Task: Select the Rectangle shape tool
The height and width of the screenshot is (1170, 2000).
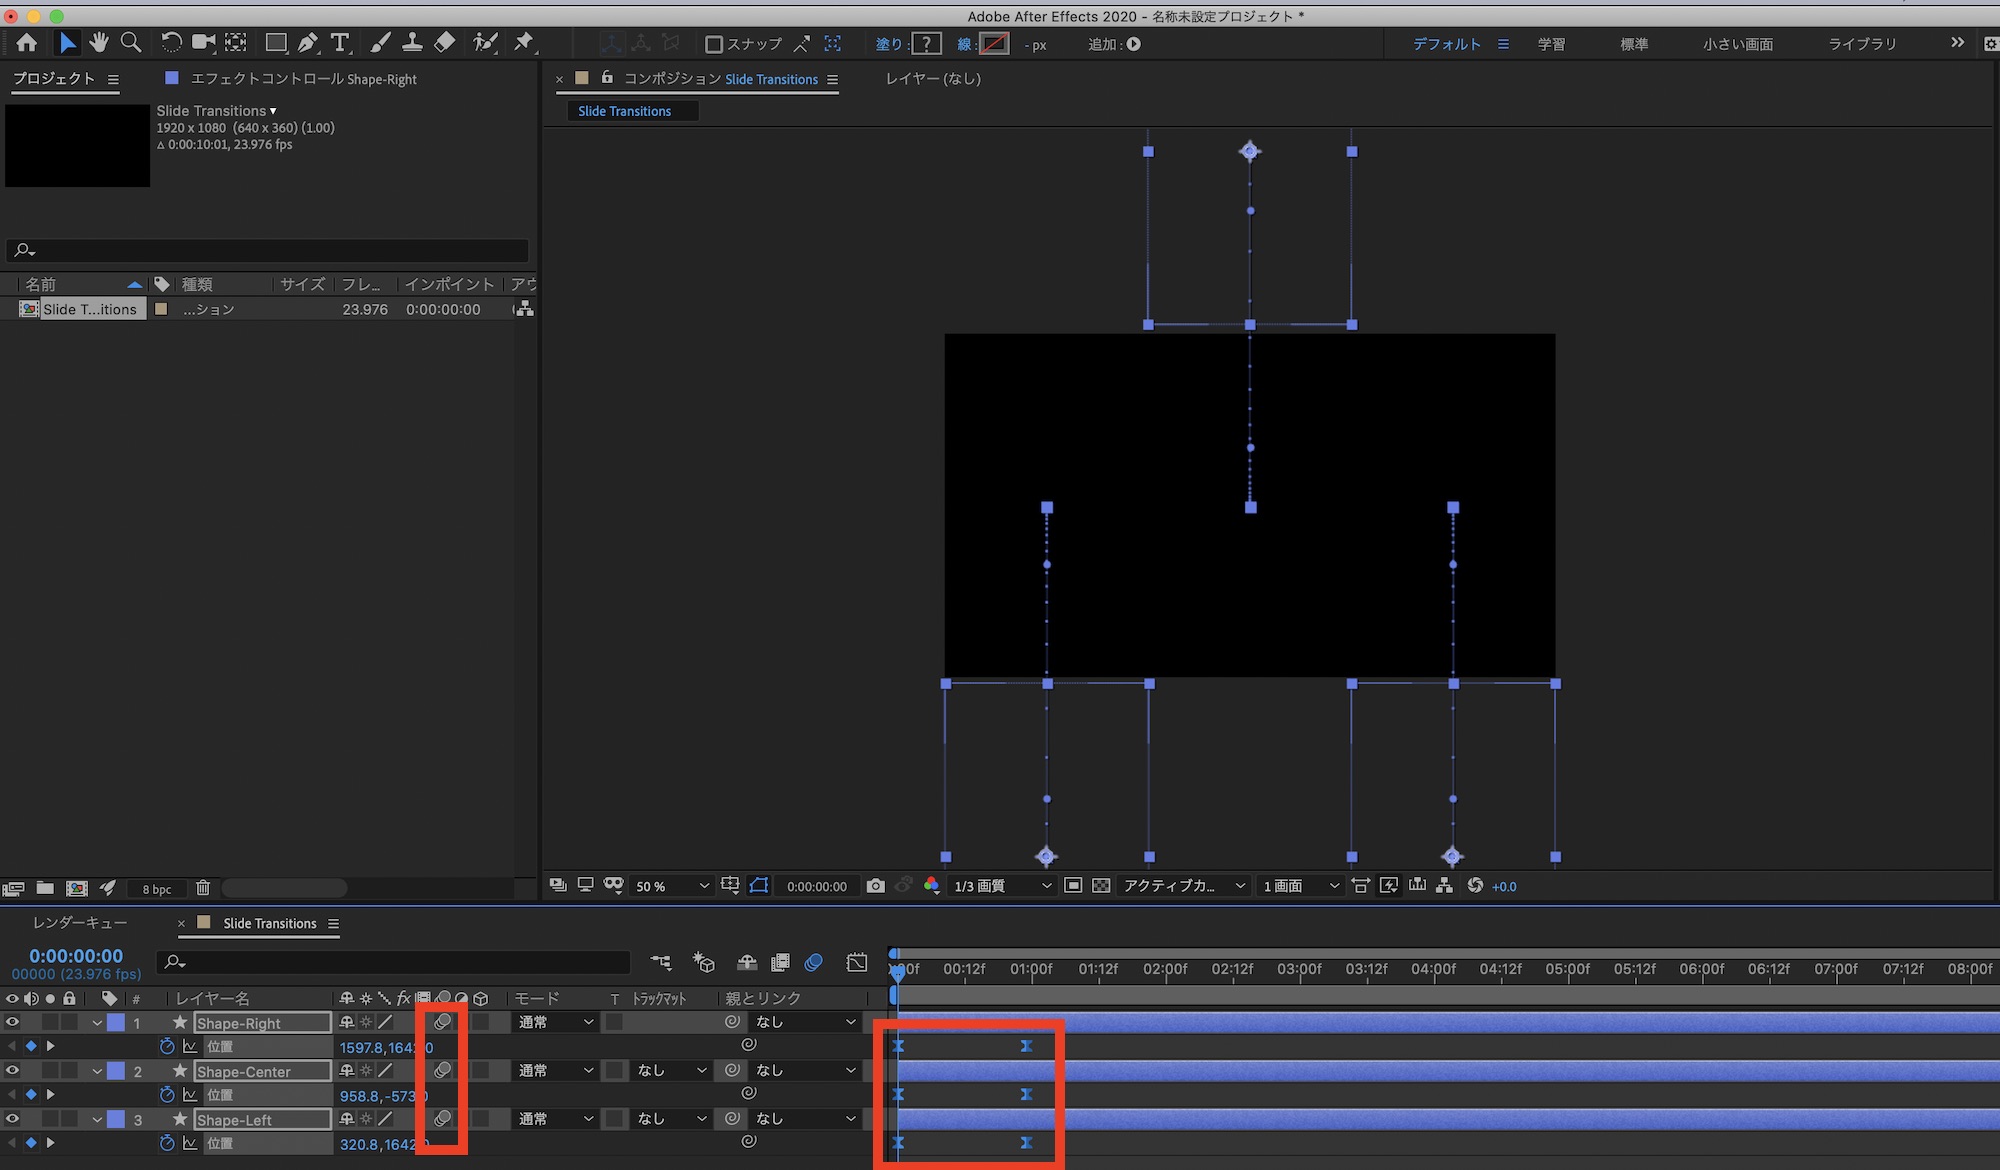Action: click(275, 42)
